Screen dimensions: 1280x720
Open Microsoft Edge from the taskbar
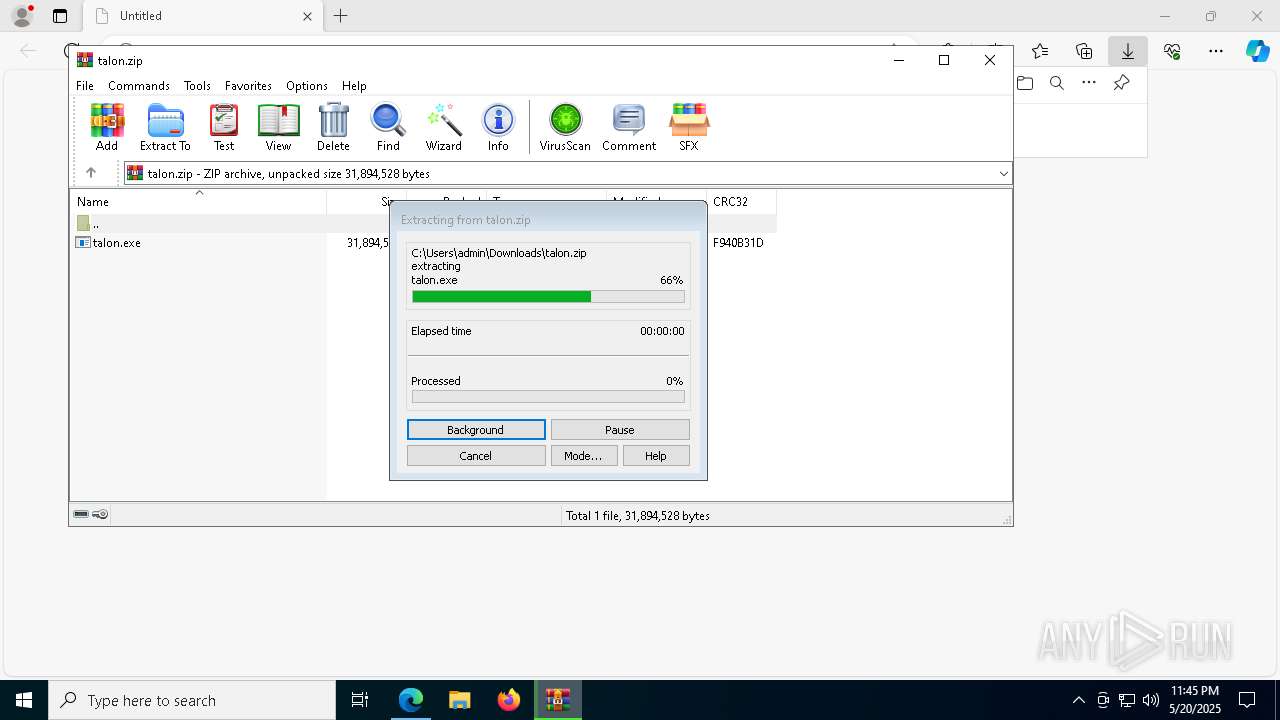click(x=411, y=700)
